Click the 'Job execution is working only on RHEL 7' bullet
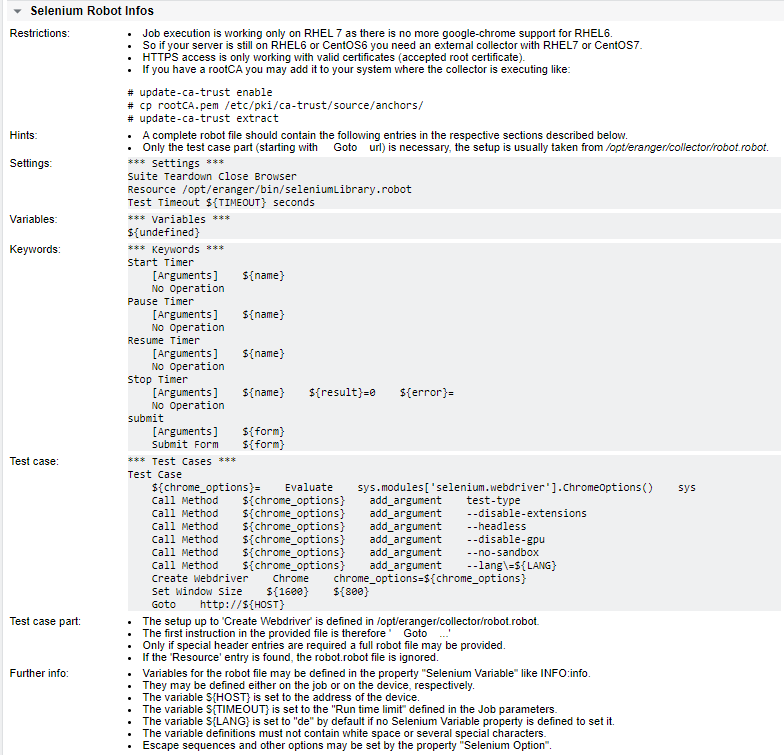The width and height of the screenshot is (784, 755). 377,34
